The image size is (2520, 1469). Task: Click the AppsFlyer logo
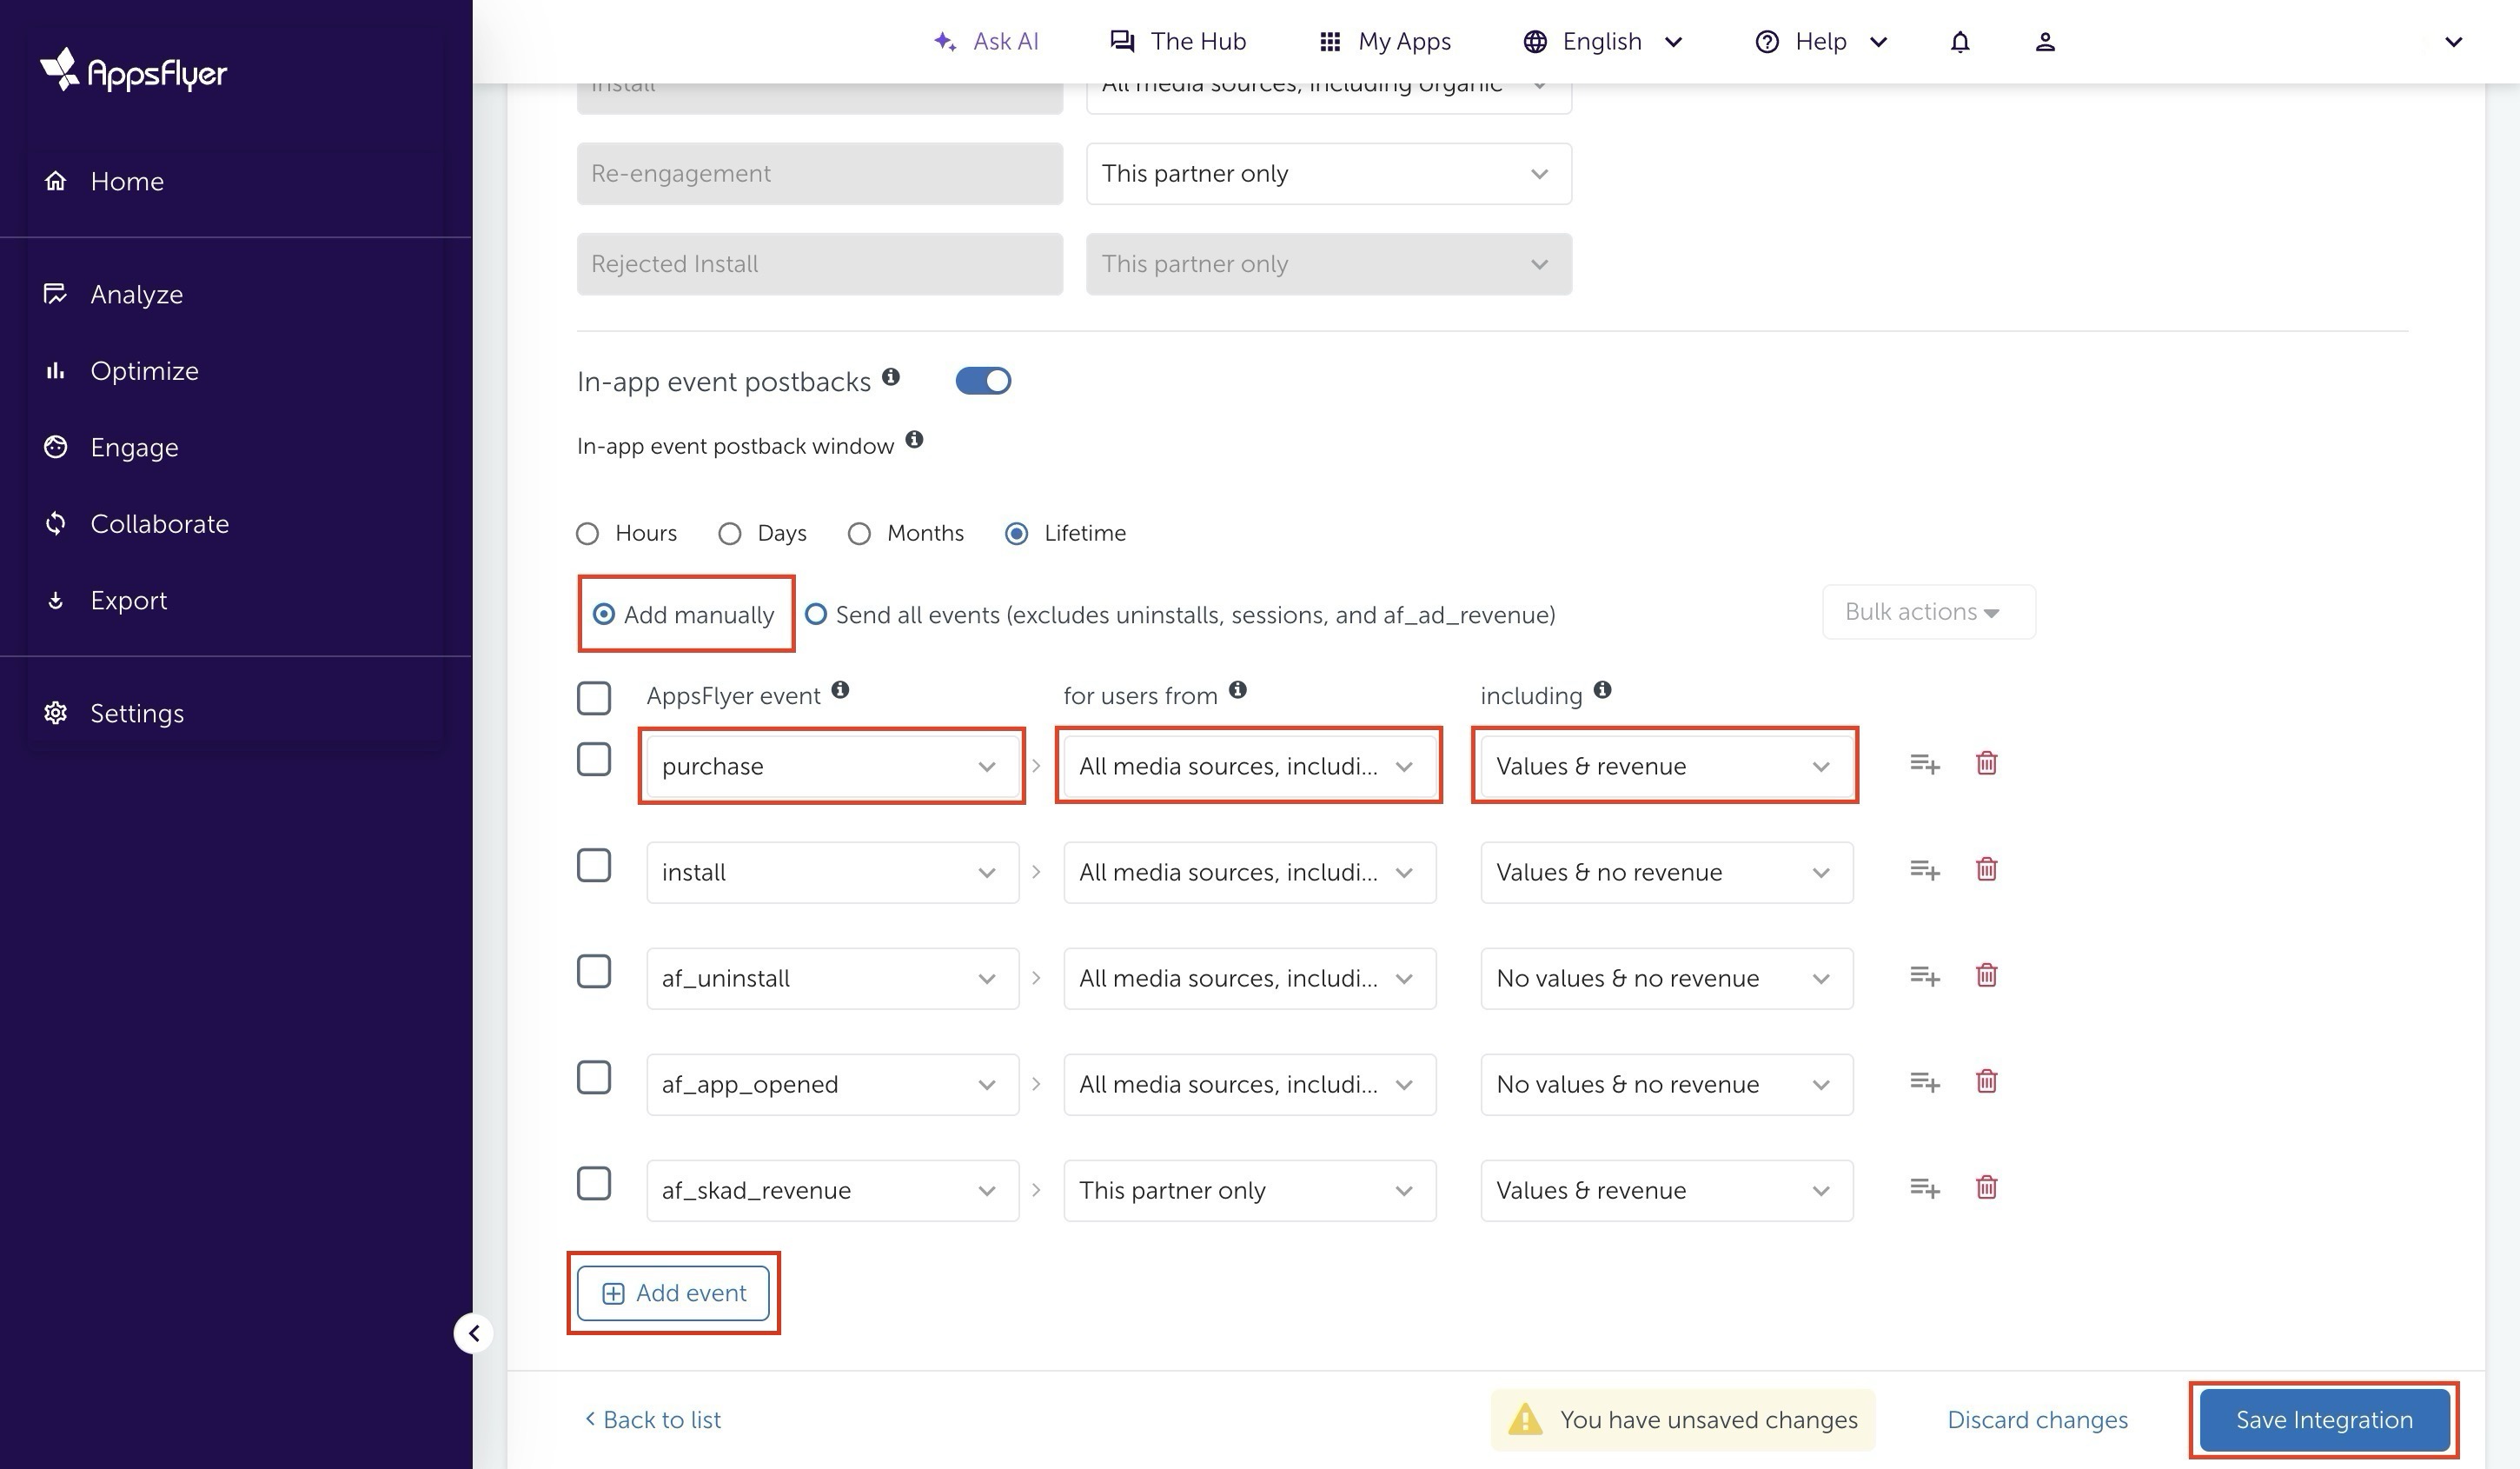(x=134, y=70)
